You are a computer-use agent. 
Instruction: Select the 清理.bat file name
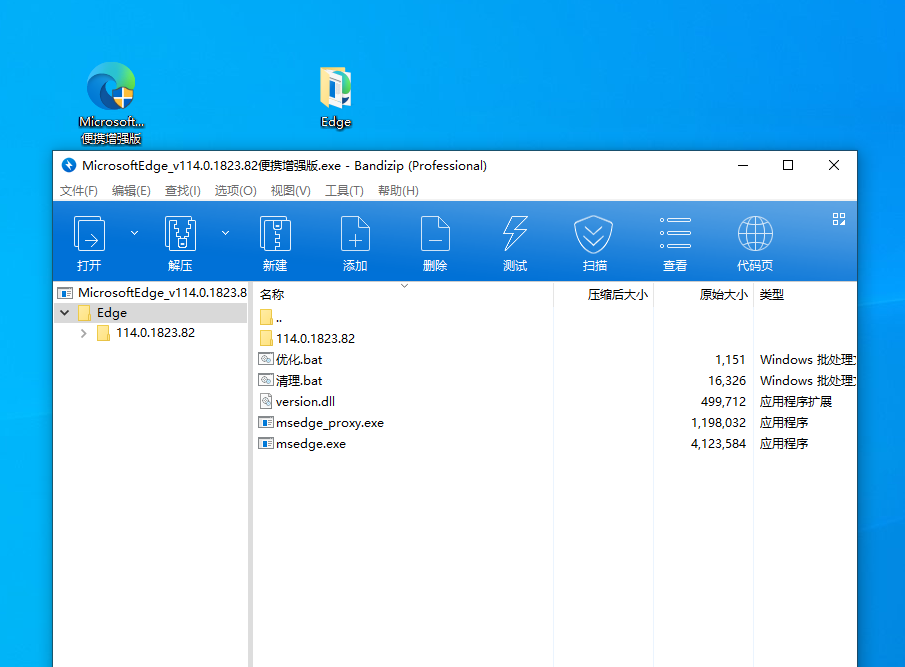(x=299, y=381)
